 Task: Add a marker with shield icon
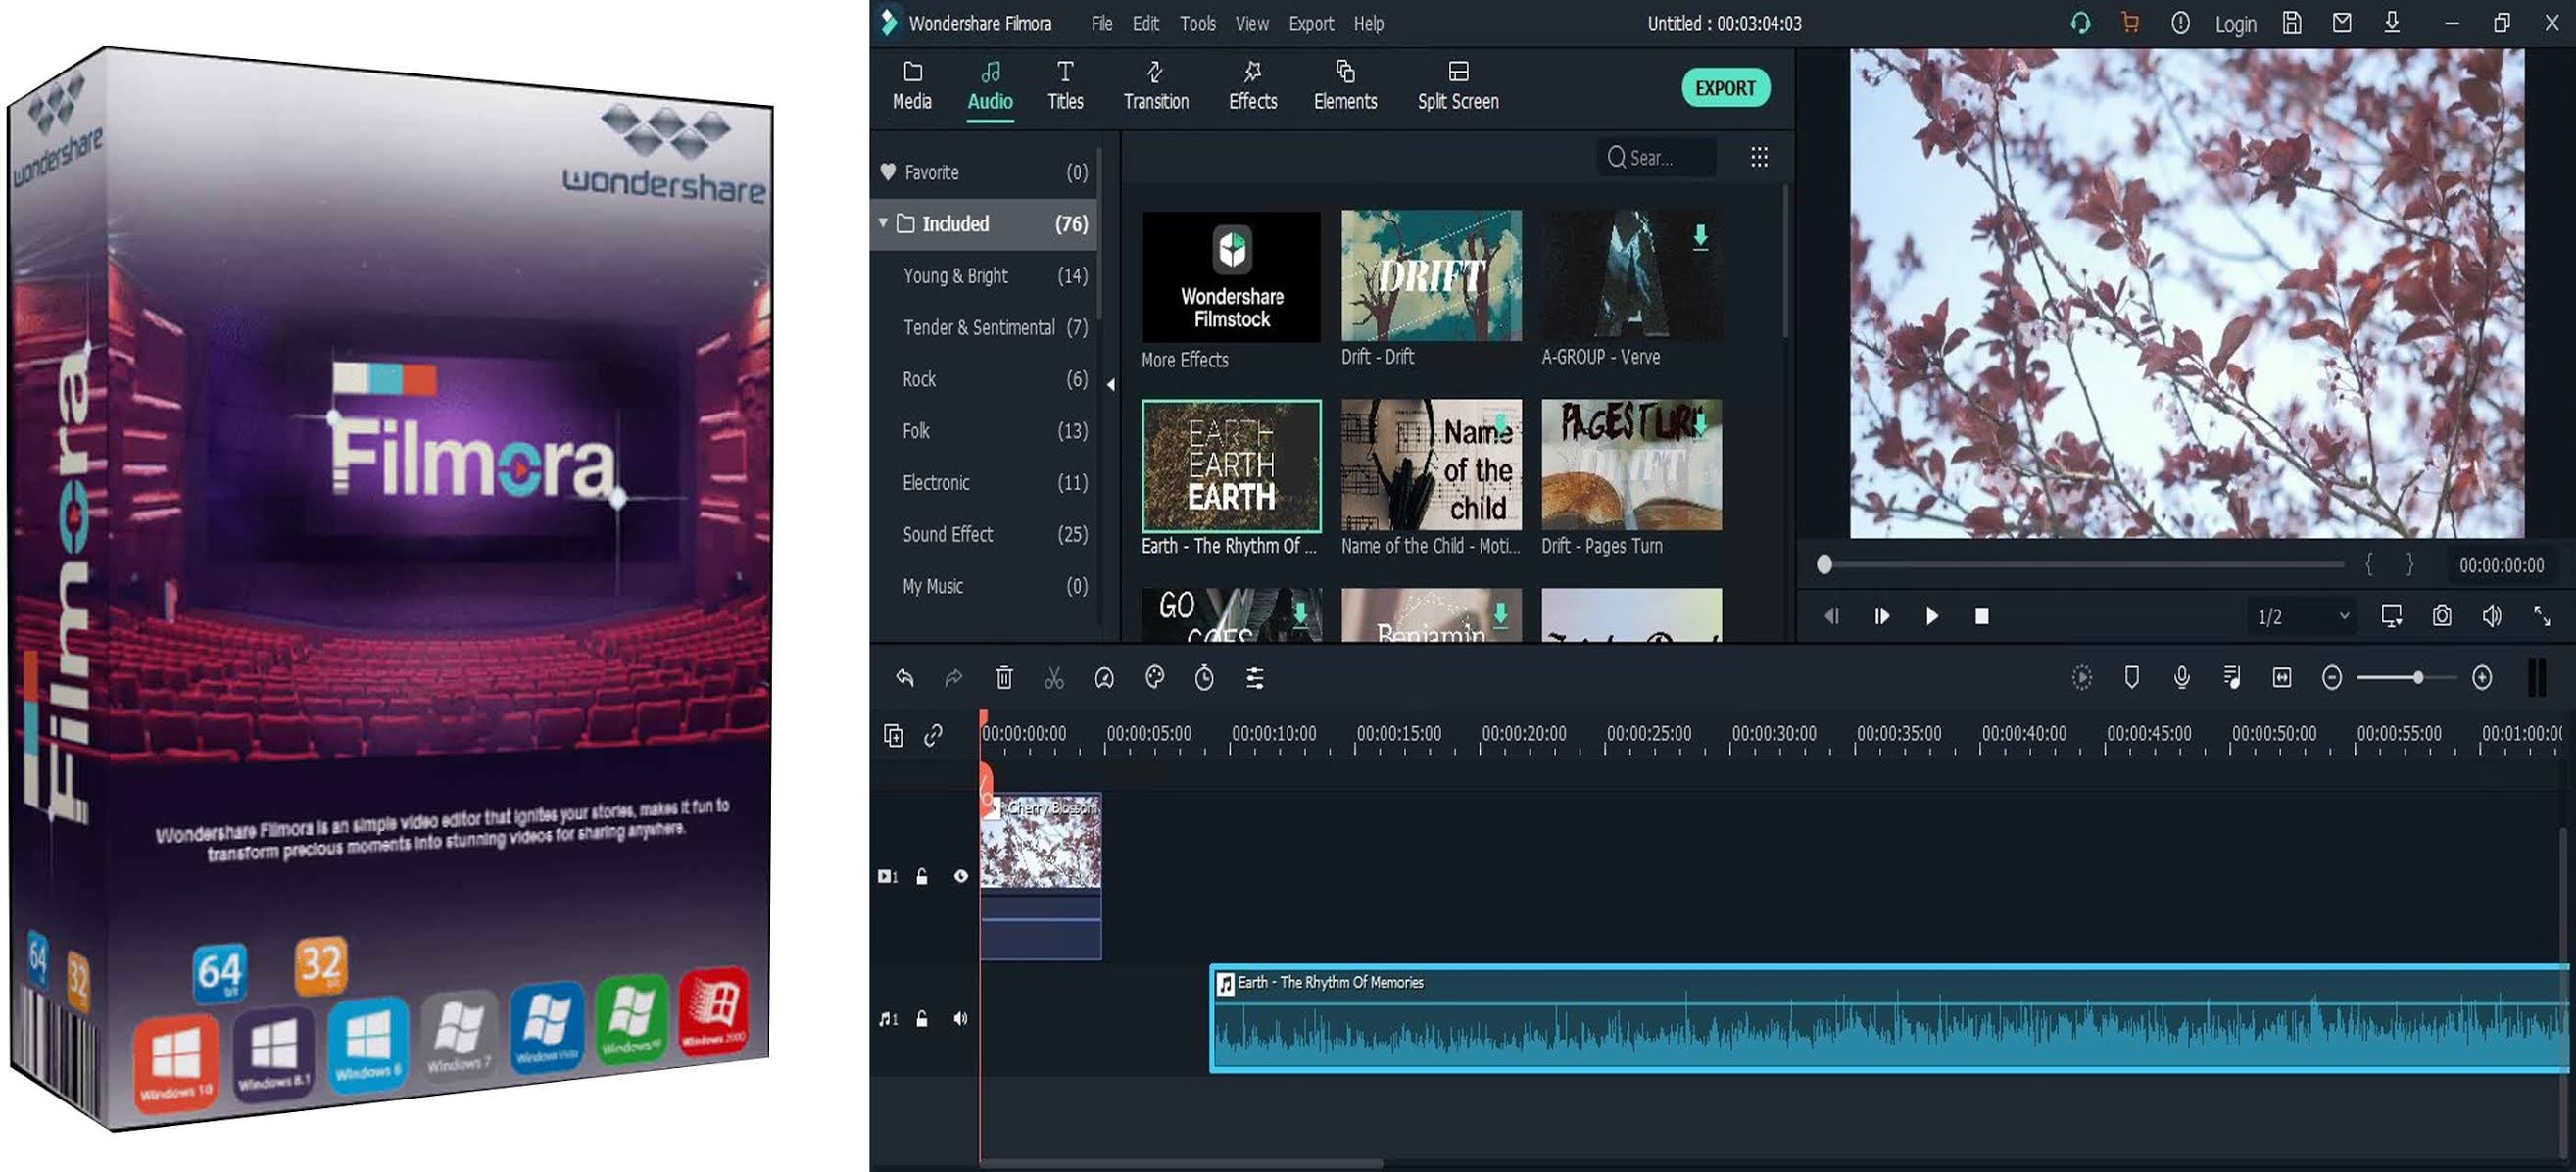click(2132, 678)
